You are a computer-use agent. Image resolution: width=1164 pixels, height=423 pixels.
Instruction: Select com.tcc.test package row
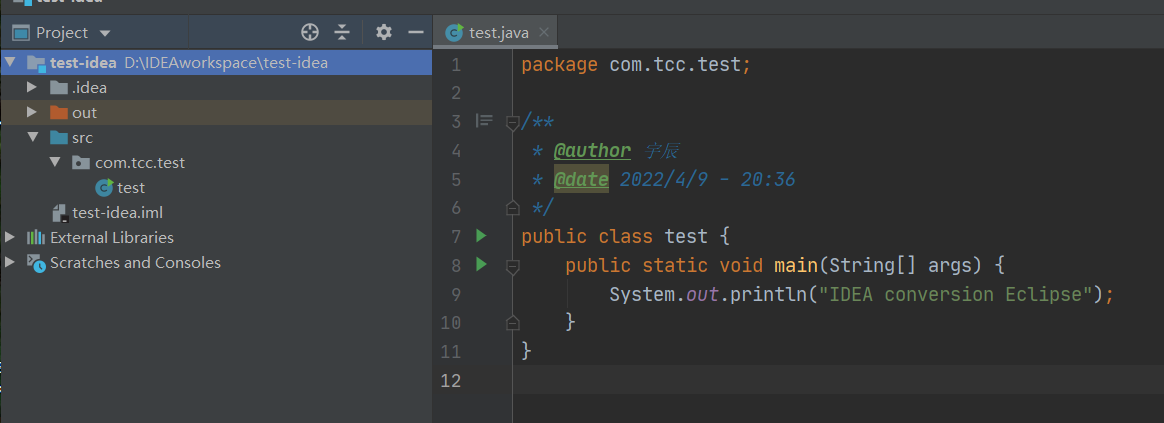click(215, 163)
